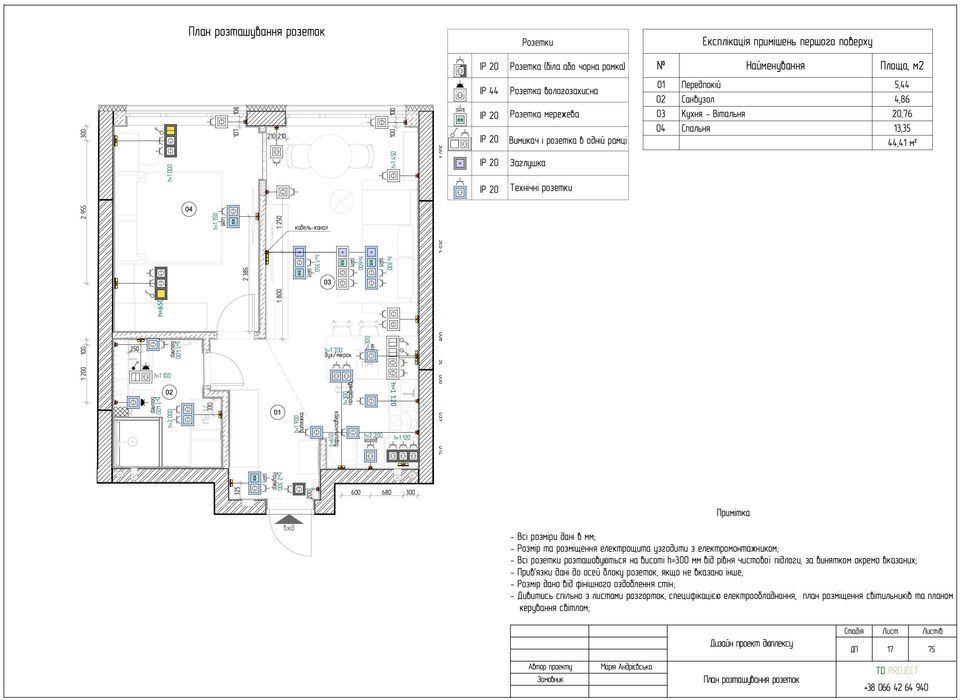Select room marker 01 in the hallway
The width and height of the screenshot is (960, 700).
click(277, 412)
